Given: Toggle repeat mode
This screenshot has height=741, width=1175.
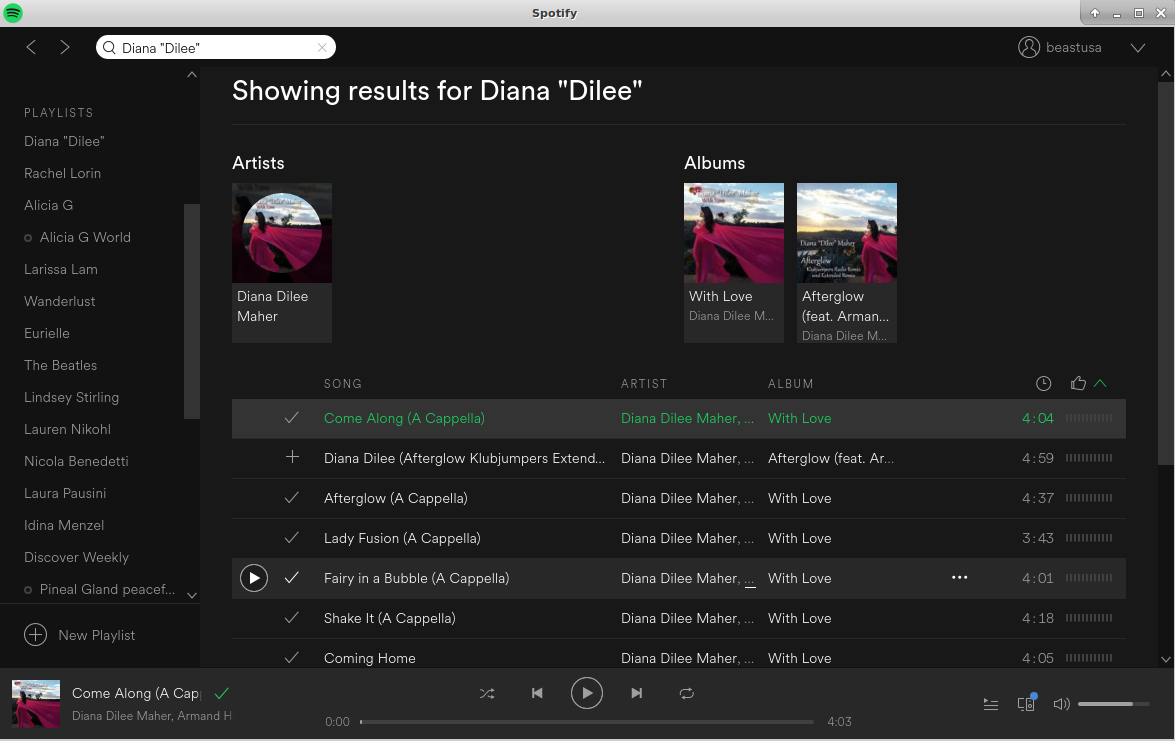Looking at the screenshot, I should click(686, 694).
